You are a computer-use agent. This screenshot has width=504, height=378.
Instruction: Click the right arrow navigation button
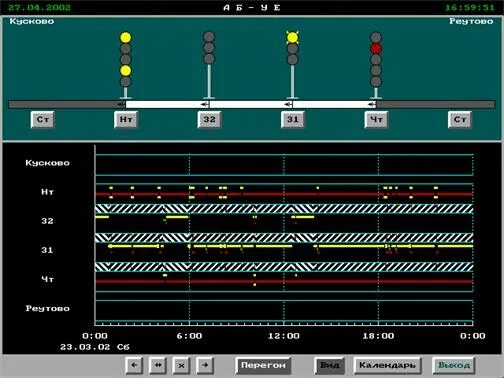coord(205,366)
